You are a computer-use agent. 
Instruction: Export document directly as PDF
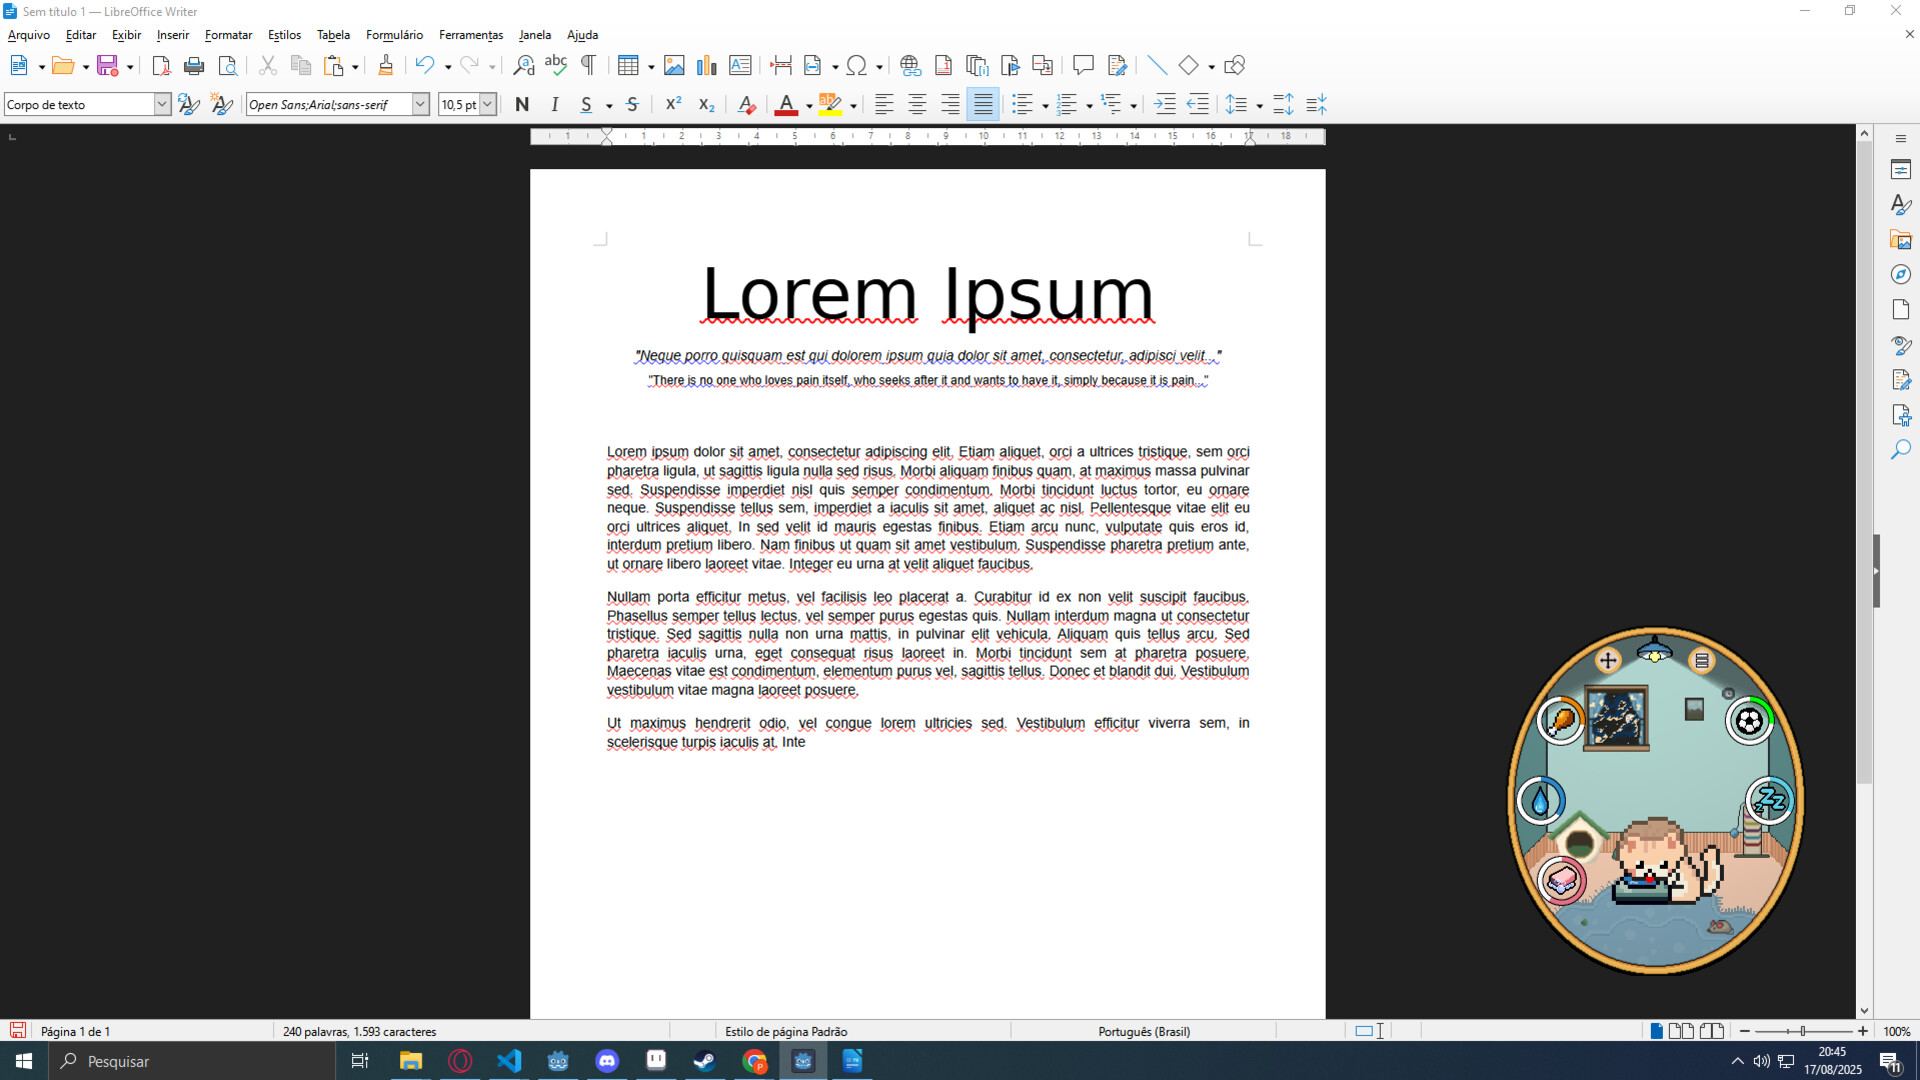point(160,65)
